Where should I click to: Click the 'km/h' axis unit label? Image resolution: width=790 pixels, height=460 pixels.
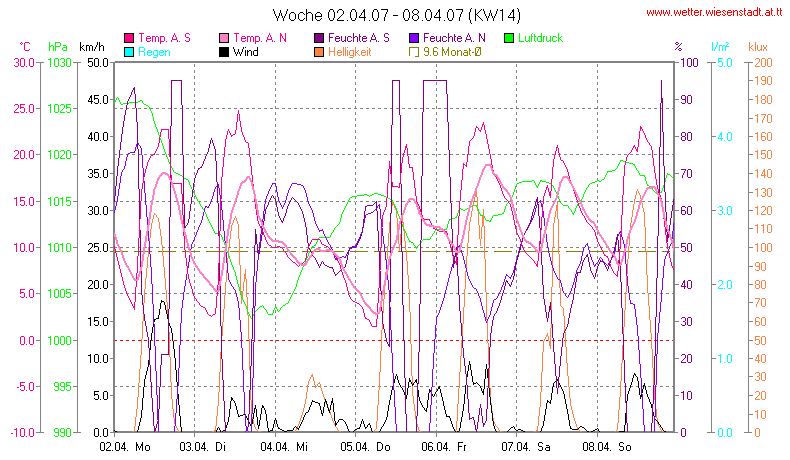click(x=92, y=47)
